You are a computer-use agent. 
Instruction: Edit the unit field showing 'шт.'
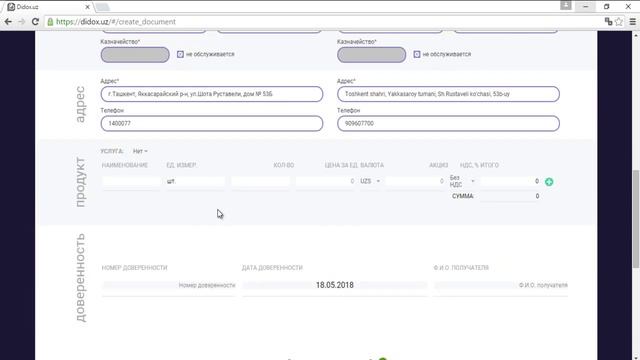click(x=195, y=181)
